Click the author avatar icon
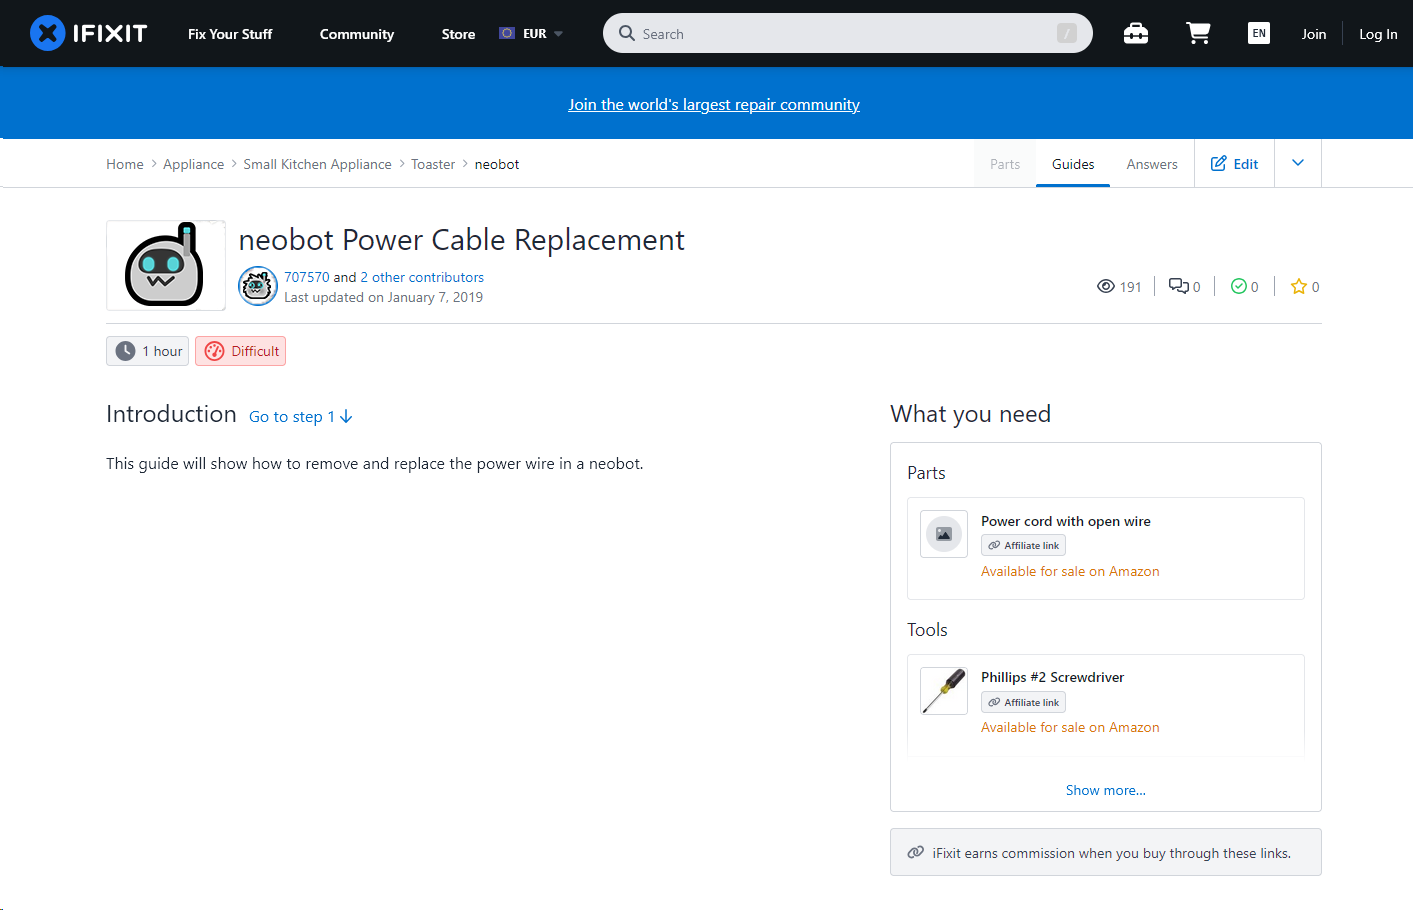The width and height of the screenshot is (1413, 910). pos(258,287)
